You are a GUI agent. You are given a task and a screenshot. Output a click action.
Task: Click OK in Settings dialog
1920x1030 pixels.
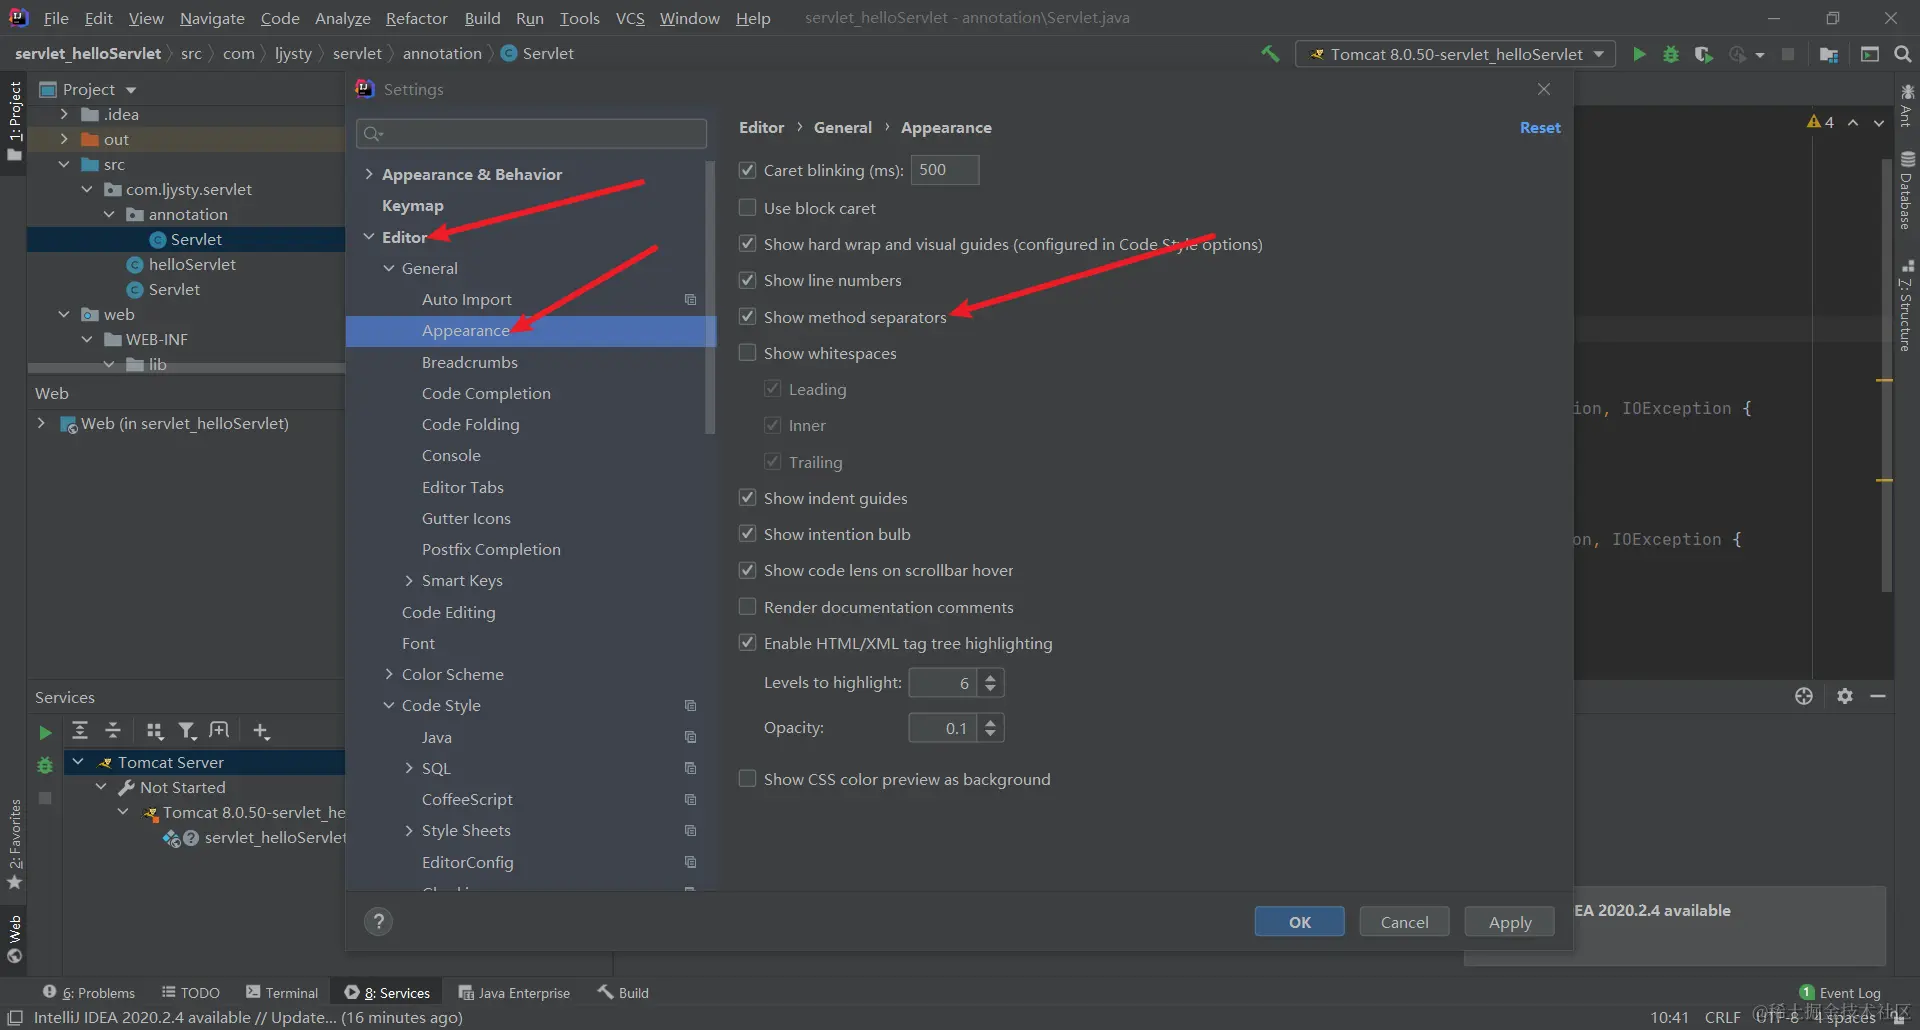(1299, 921)
